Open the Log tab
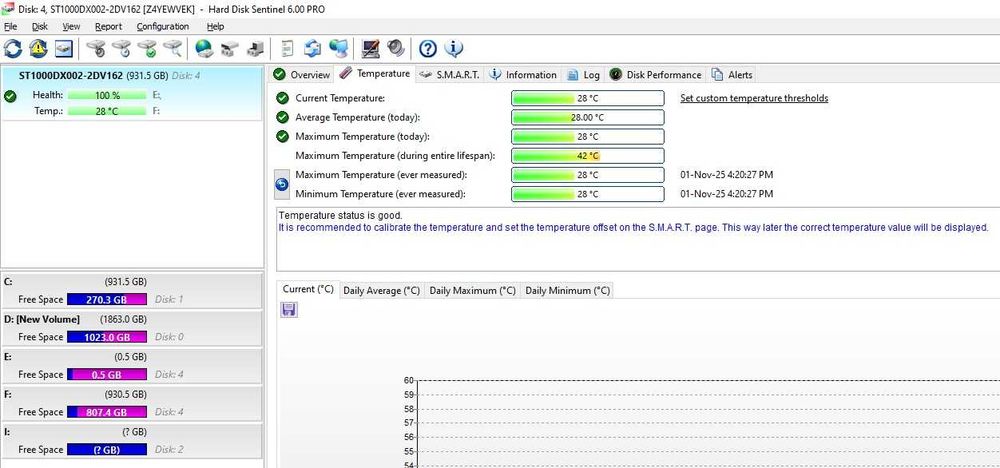The width and height of the screenshot is (1000, 468). 584,75
